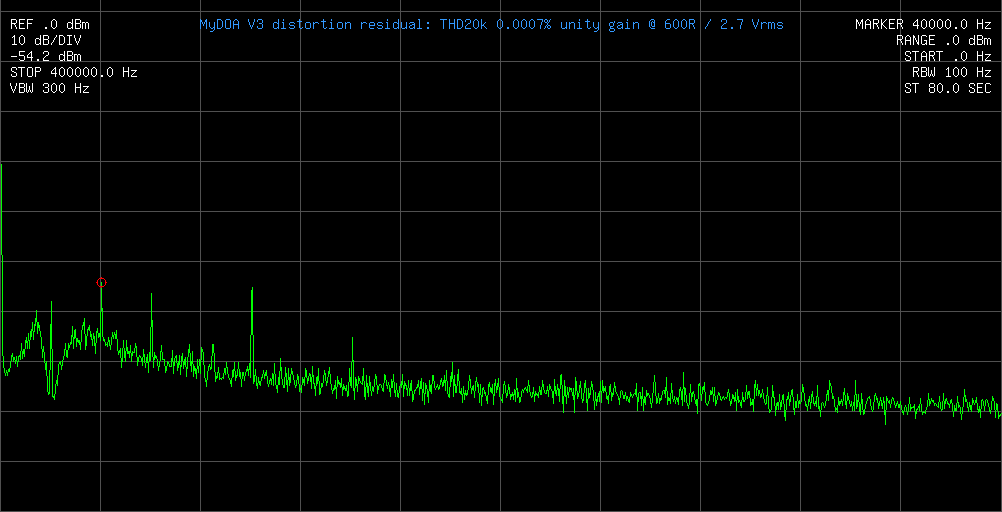Viewport: 1002px width, 512px height.
Task: Click the red circle marker on the trace
Action: tap(101, 283)
